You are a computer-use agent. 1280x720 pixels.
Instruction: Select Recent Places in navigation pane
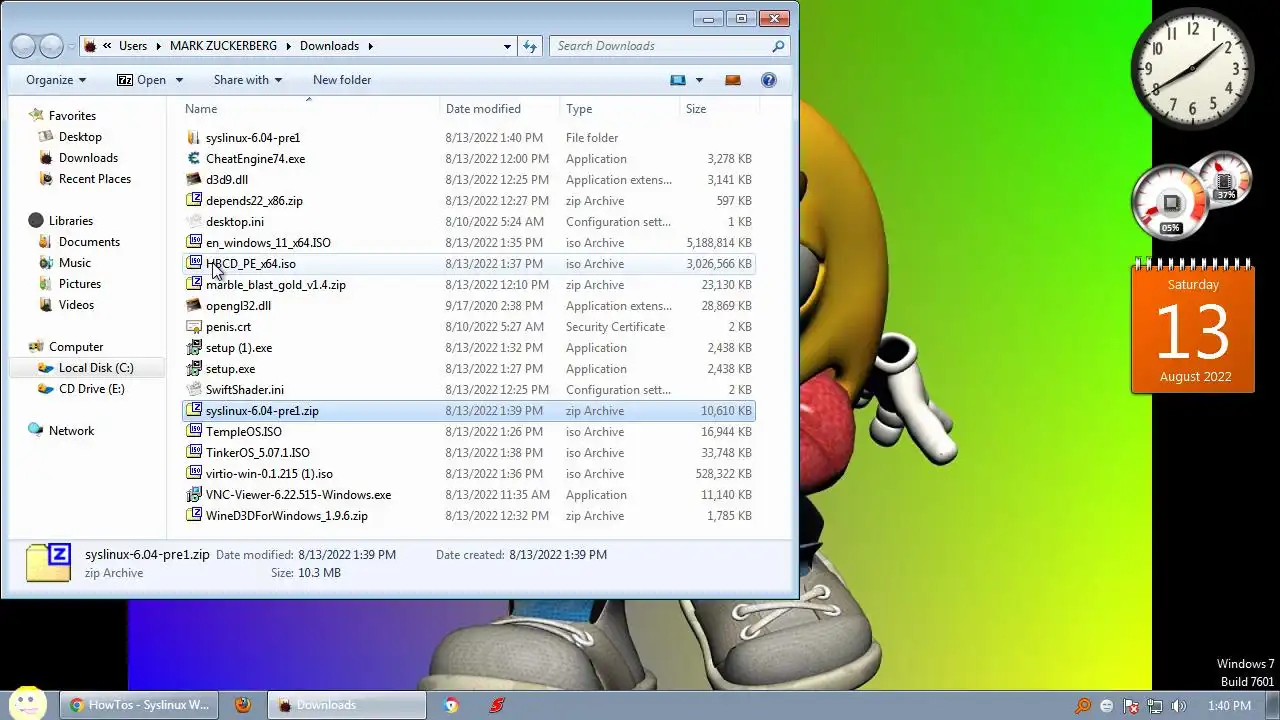(x=95, y=179)
